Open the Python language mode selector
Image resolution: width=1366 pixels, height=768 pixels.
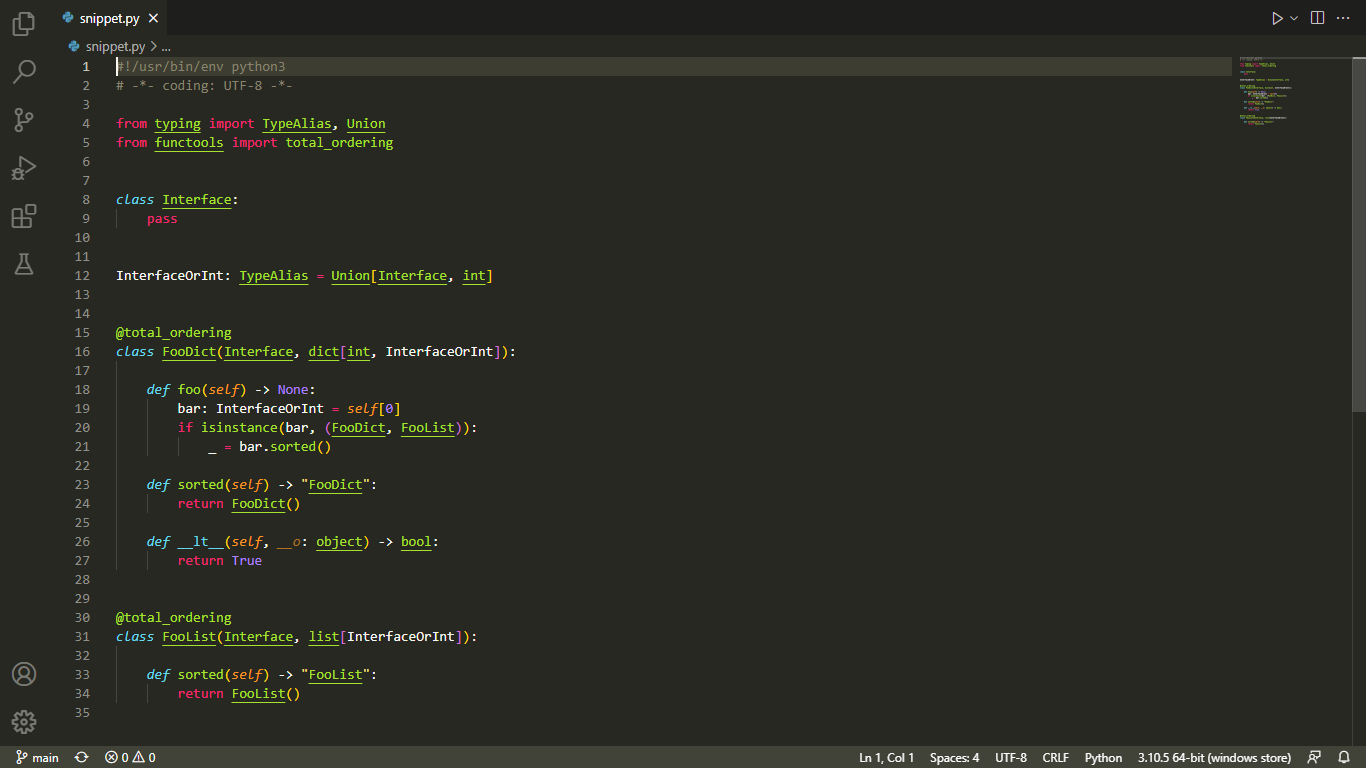[x=1103, y=757]
